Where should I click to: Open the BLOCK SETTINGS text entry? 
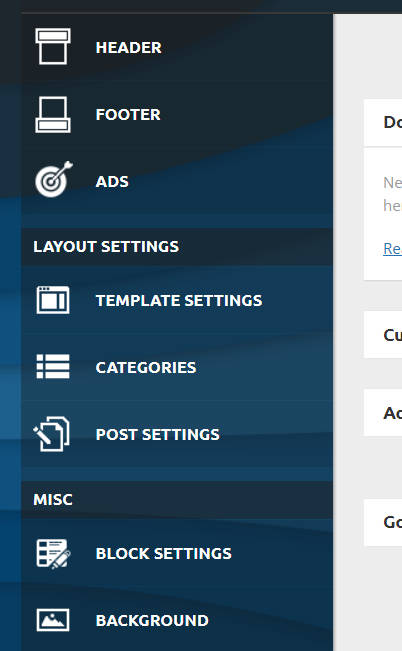(164, 554)
